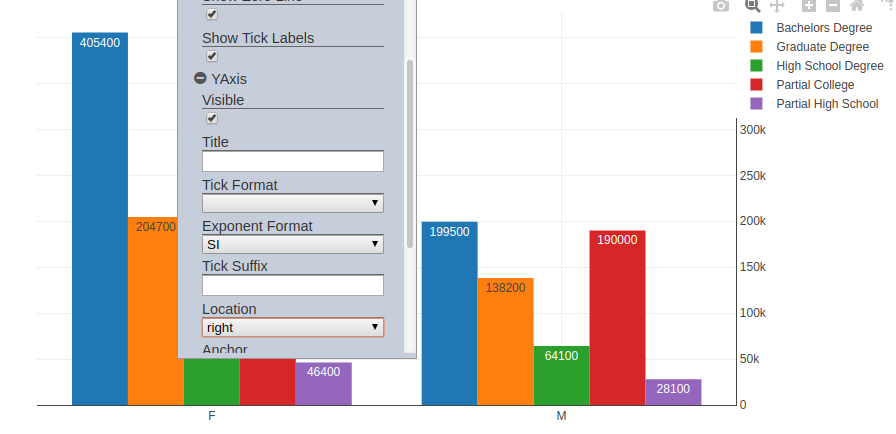Click the M category label on x-axis
This screenshot has width=896, height=434.
point(561,416)
